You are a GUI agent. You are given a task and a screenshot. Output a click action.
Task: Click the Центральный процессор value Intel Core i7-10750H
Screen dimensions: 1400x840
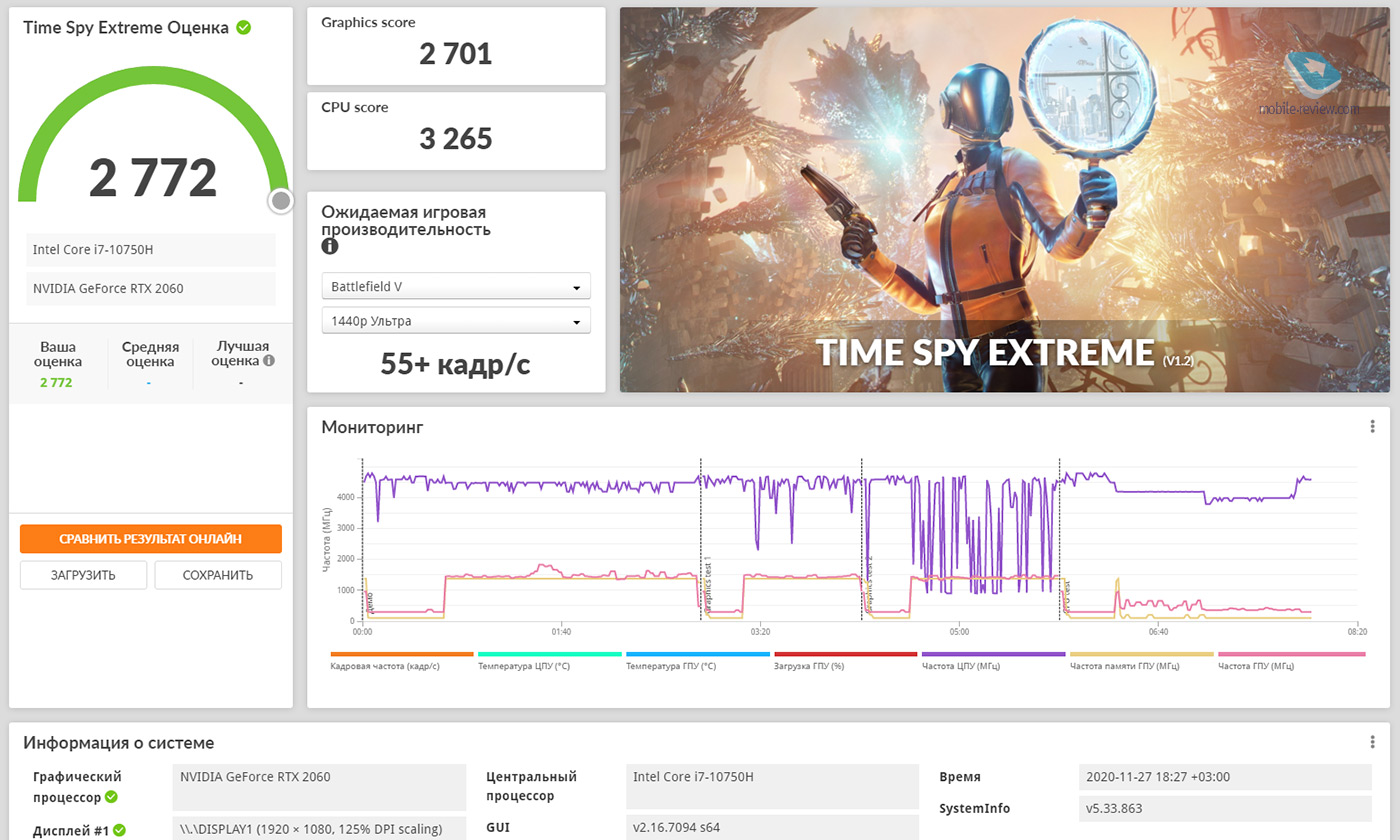(772, 787)
